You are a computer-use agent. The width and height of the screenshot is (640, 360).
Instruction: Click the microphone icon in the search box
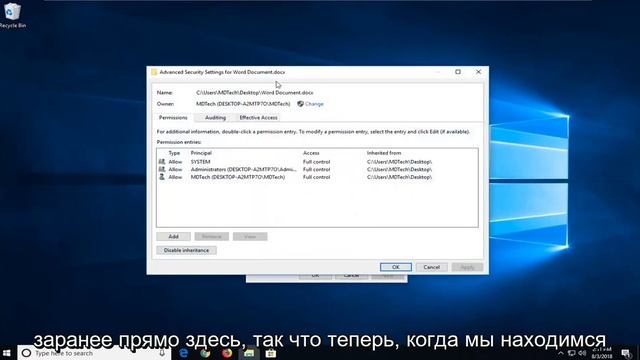(x=162, y=353)
